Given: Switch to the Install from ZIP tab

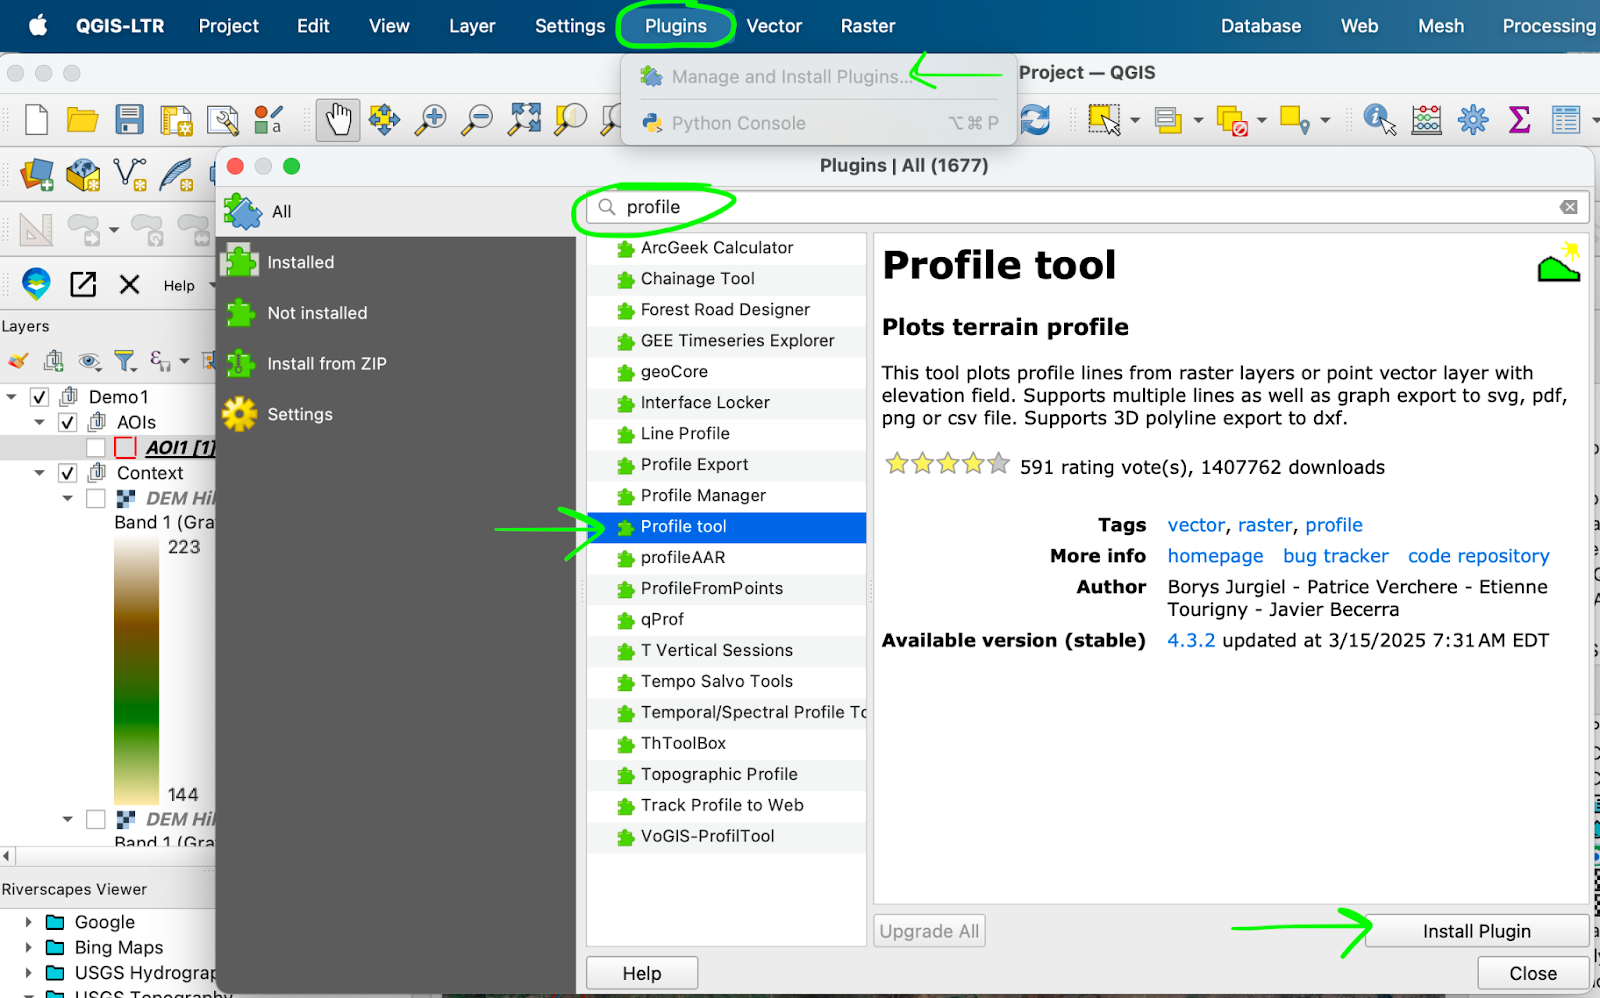Looking at the screenshot, I should [x=396, y=364].
